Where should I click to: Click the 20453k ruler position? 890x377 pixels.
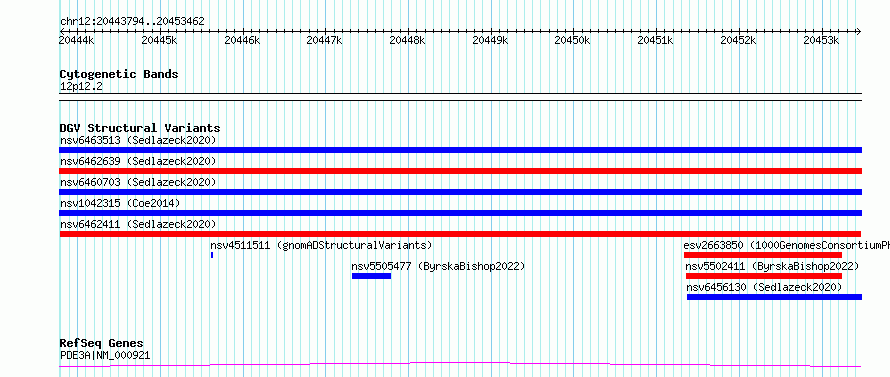click(x=821, y=40)
